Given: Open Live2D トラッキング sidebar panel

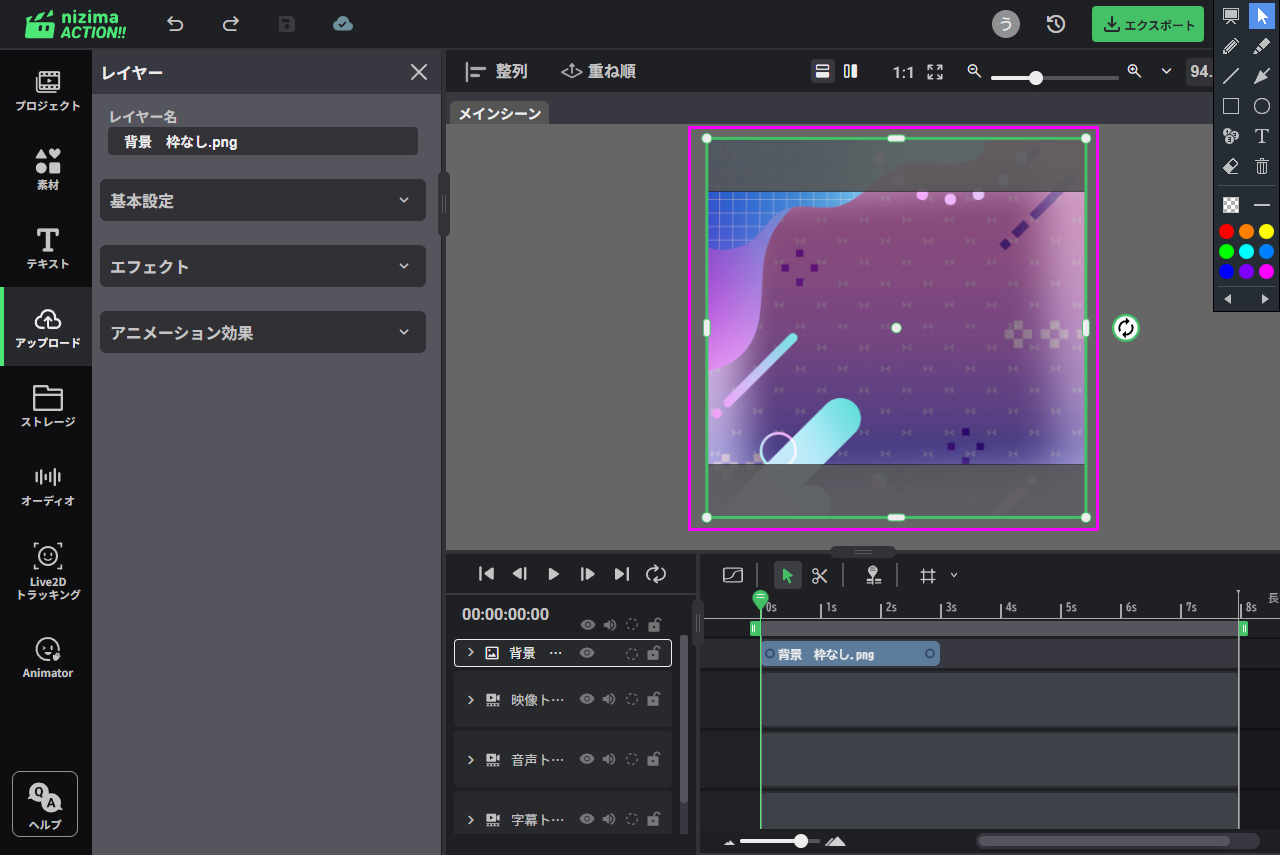Looking at the screenshot, I should pos(47,572).
